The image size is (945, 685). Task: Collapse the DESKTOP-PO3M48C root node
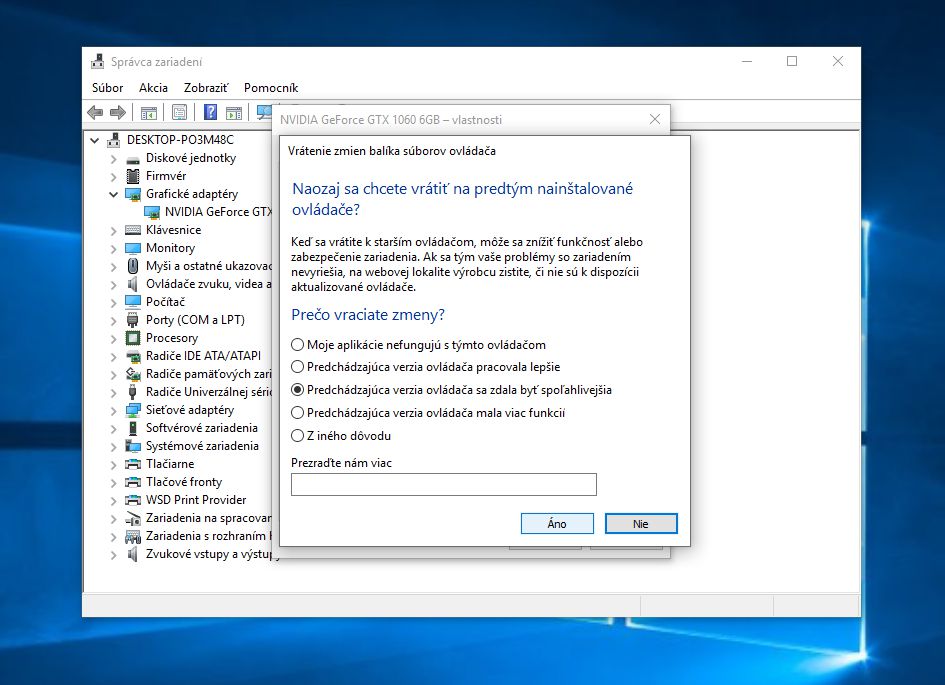point(95,140)
